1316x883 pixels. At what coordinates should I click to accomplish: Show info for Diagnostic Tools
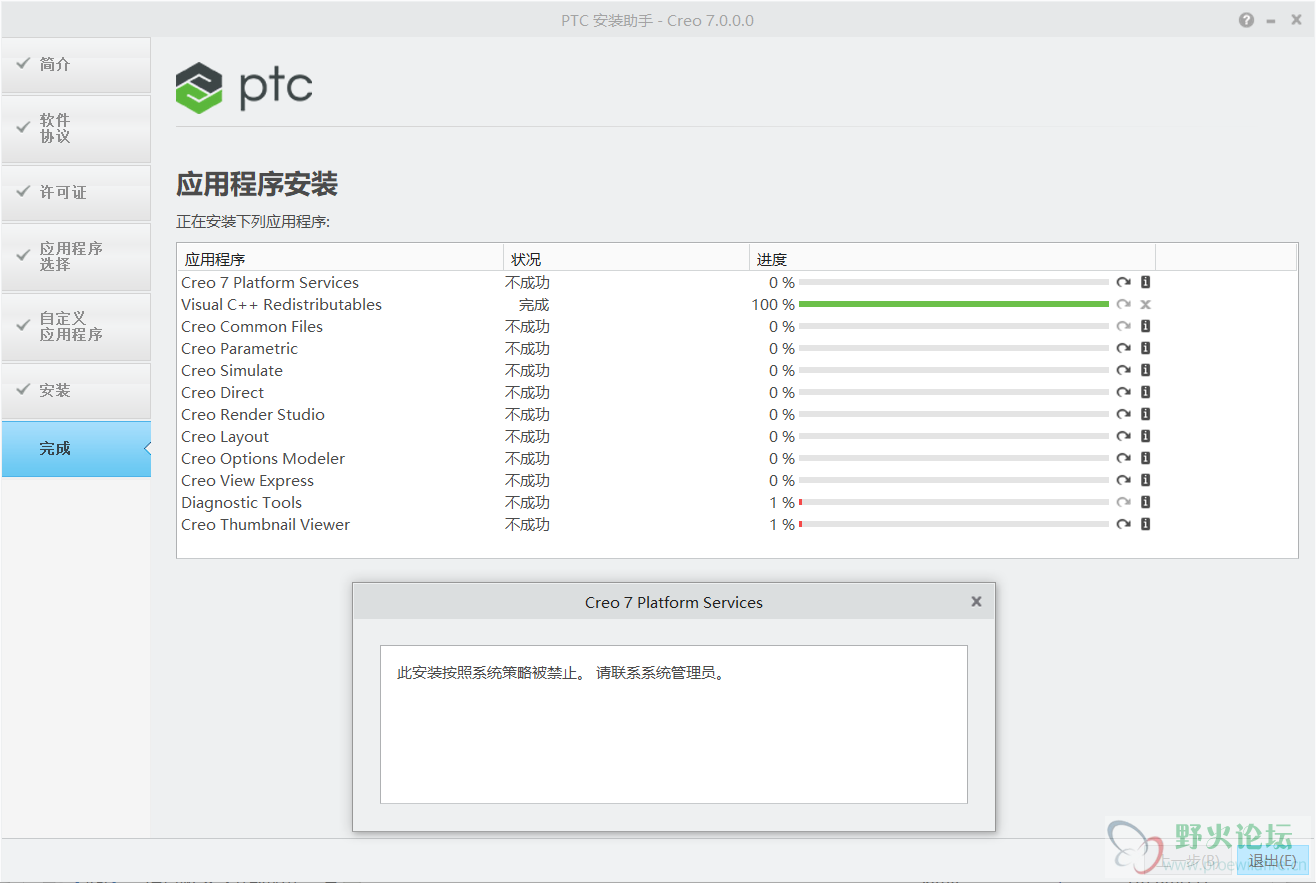(x=1146, y=502)
